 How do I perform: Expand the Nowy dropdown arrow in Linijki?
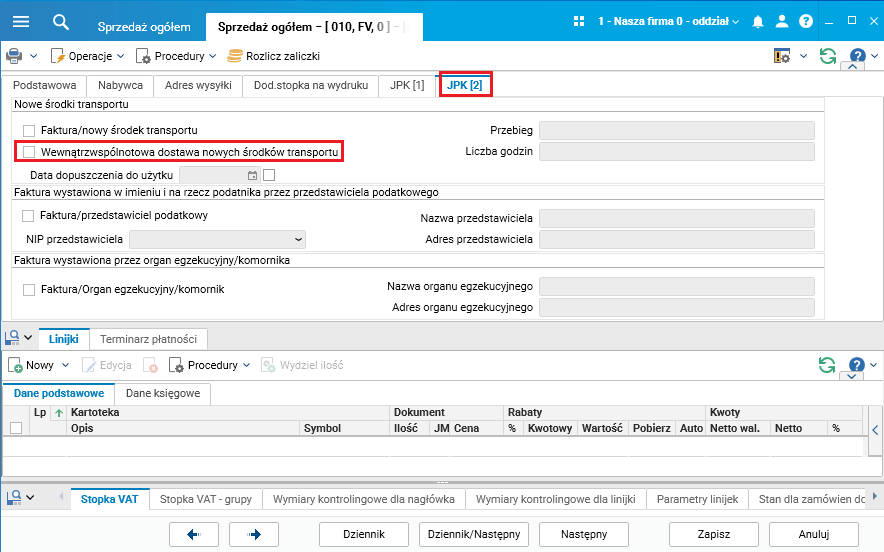[x=65, y=365]
